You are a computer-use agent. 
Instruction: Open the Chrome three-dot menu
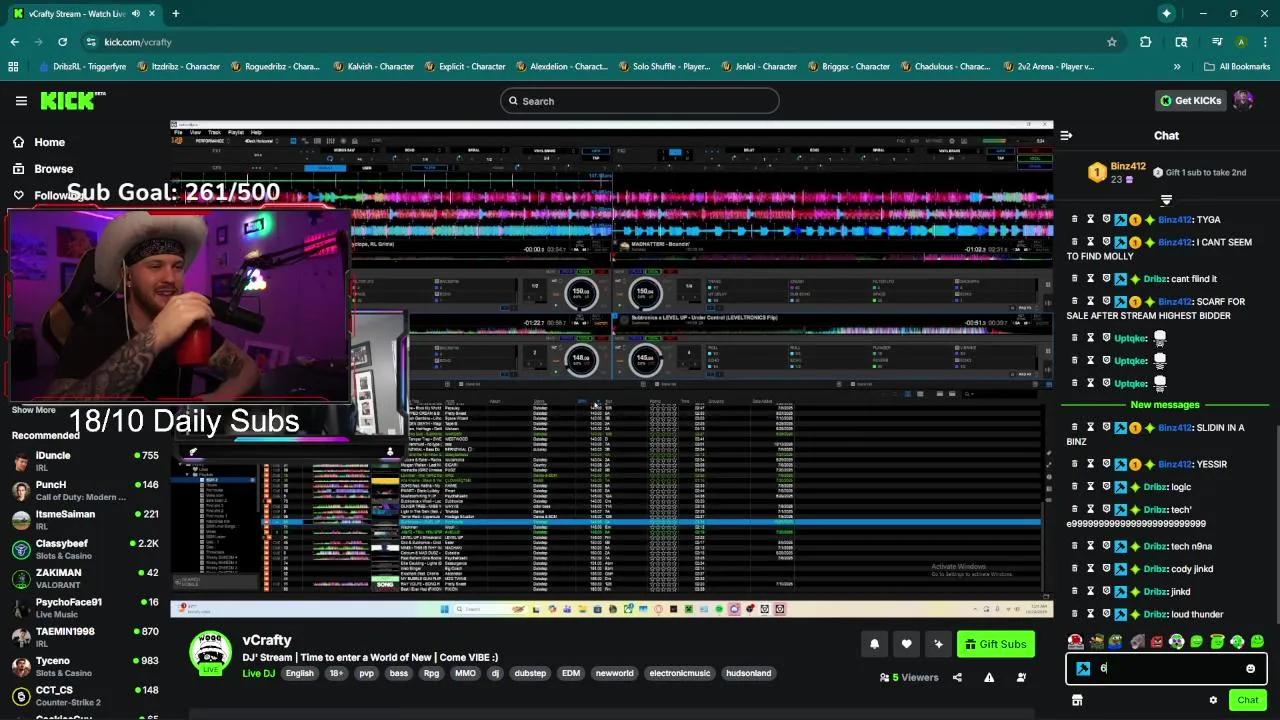(1264, 42)
